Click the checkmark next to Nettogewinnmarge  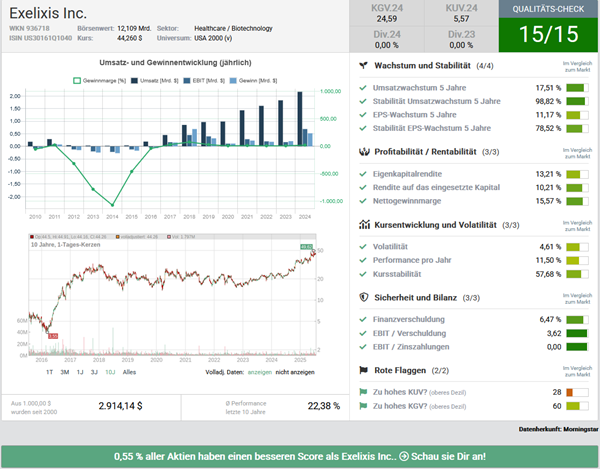363,201
